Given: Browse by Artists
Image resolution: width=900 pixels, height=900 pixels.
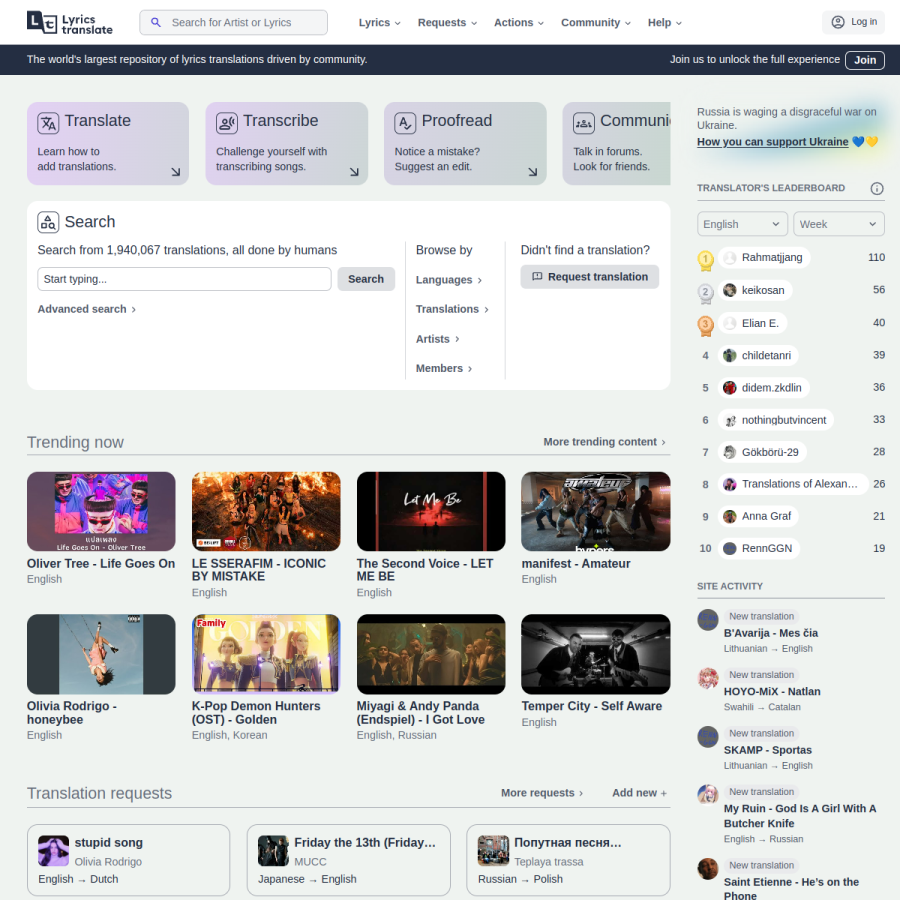Looking at the screenshot, I should tap(437, 339).
